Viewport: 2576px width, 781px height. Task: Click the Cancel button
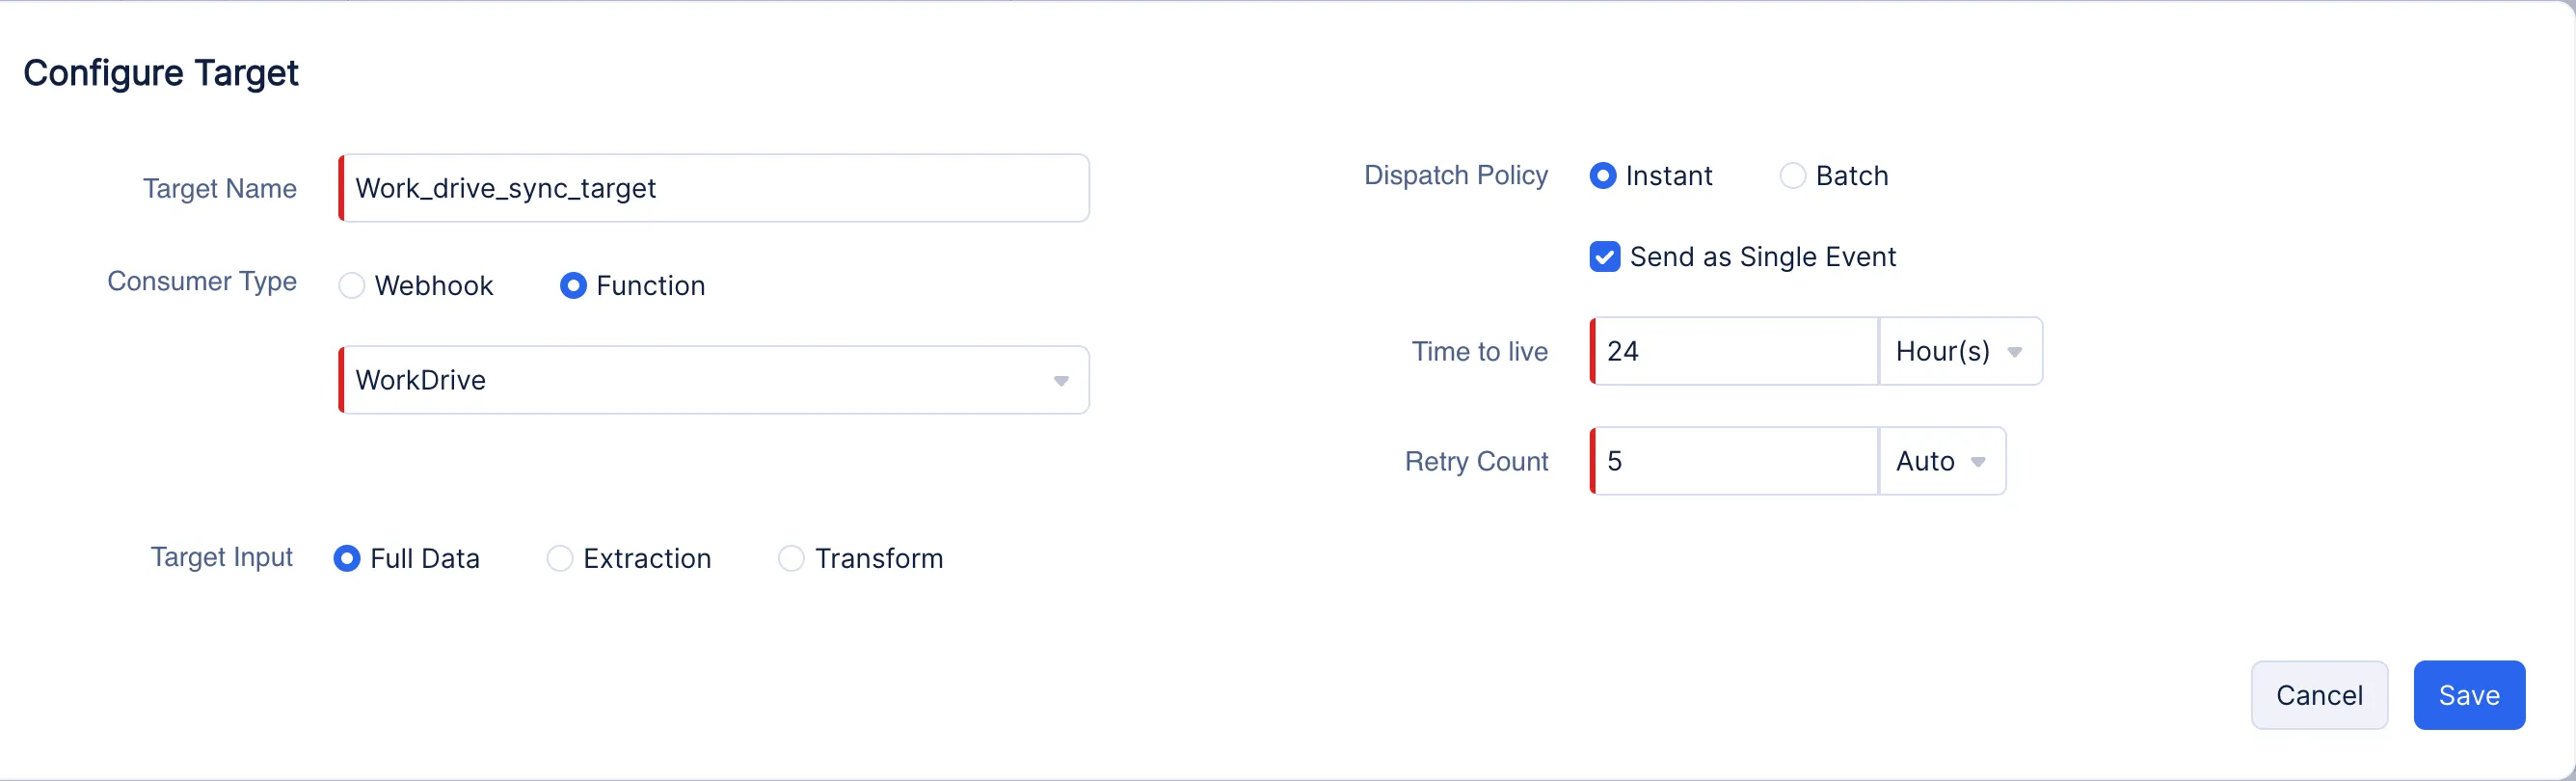click(x=2319, y=695)
